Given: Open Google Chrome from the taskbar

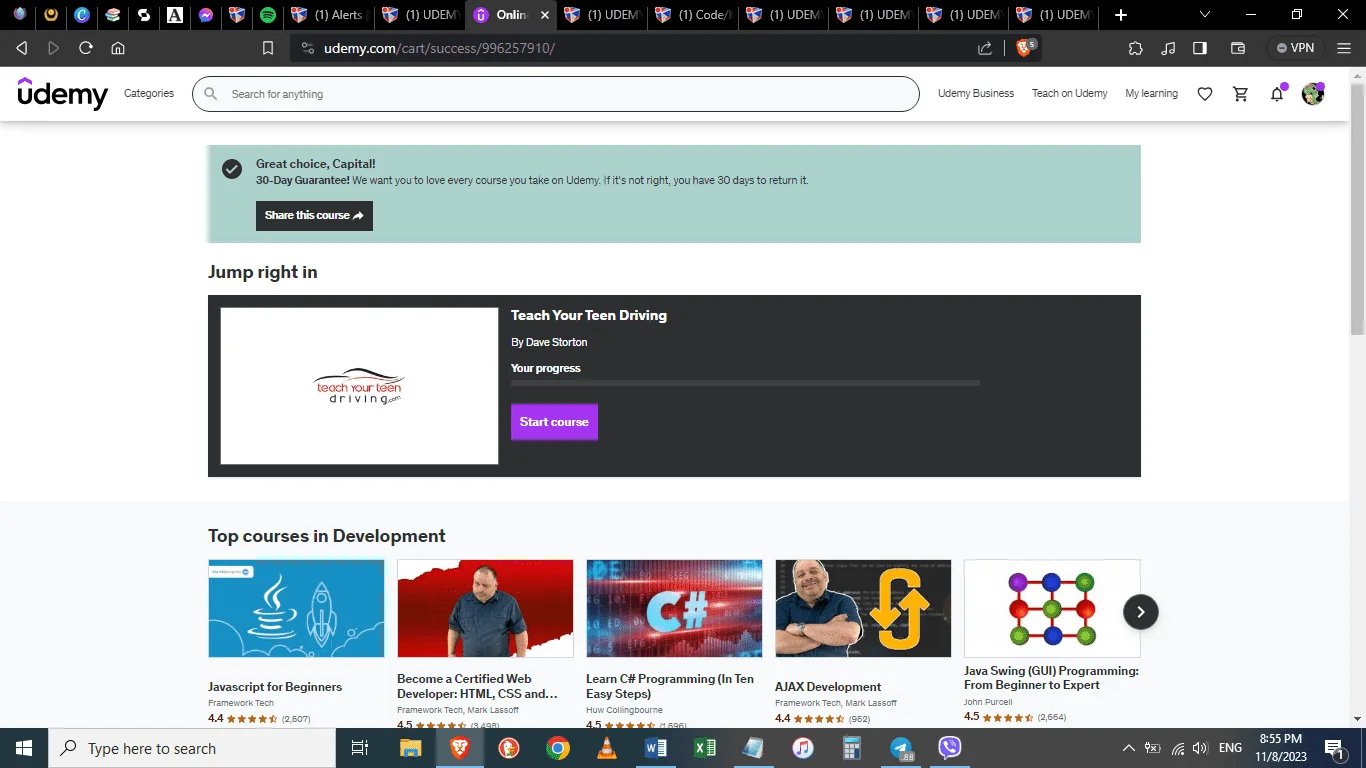Looking at the screenshot, I should click(558, 748).
